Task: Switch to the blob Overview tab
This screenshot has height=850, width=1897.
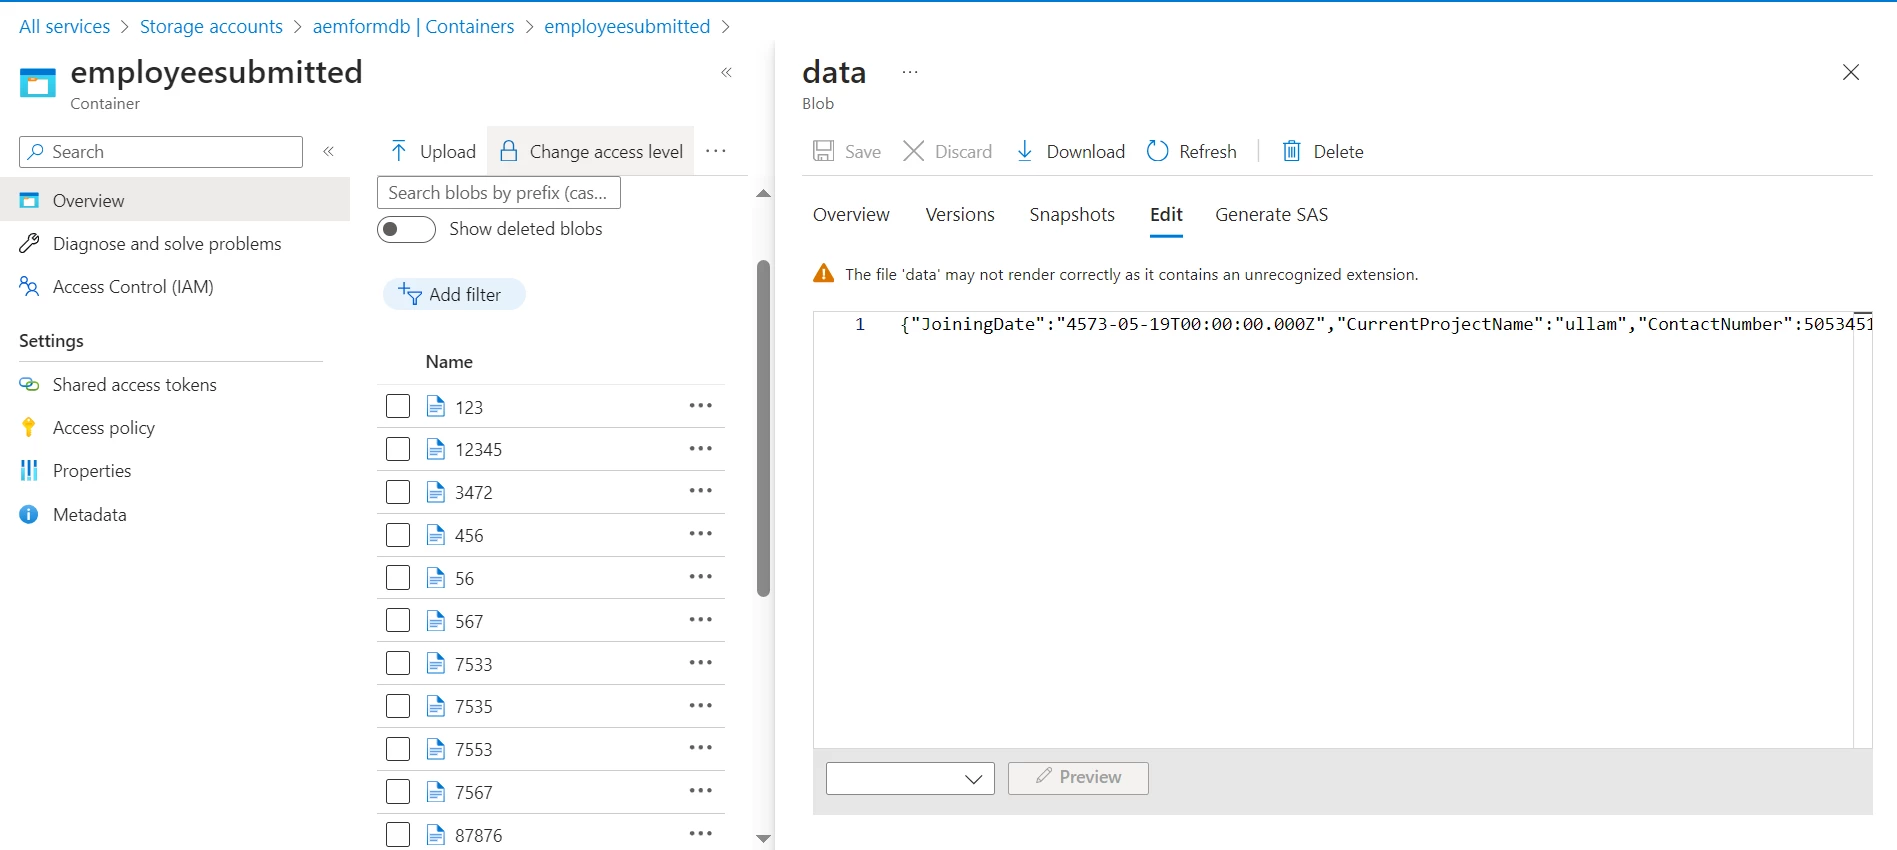Action: 851,215
